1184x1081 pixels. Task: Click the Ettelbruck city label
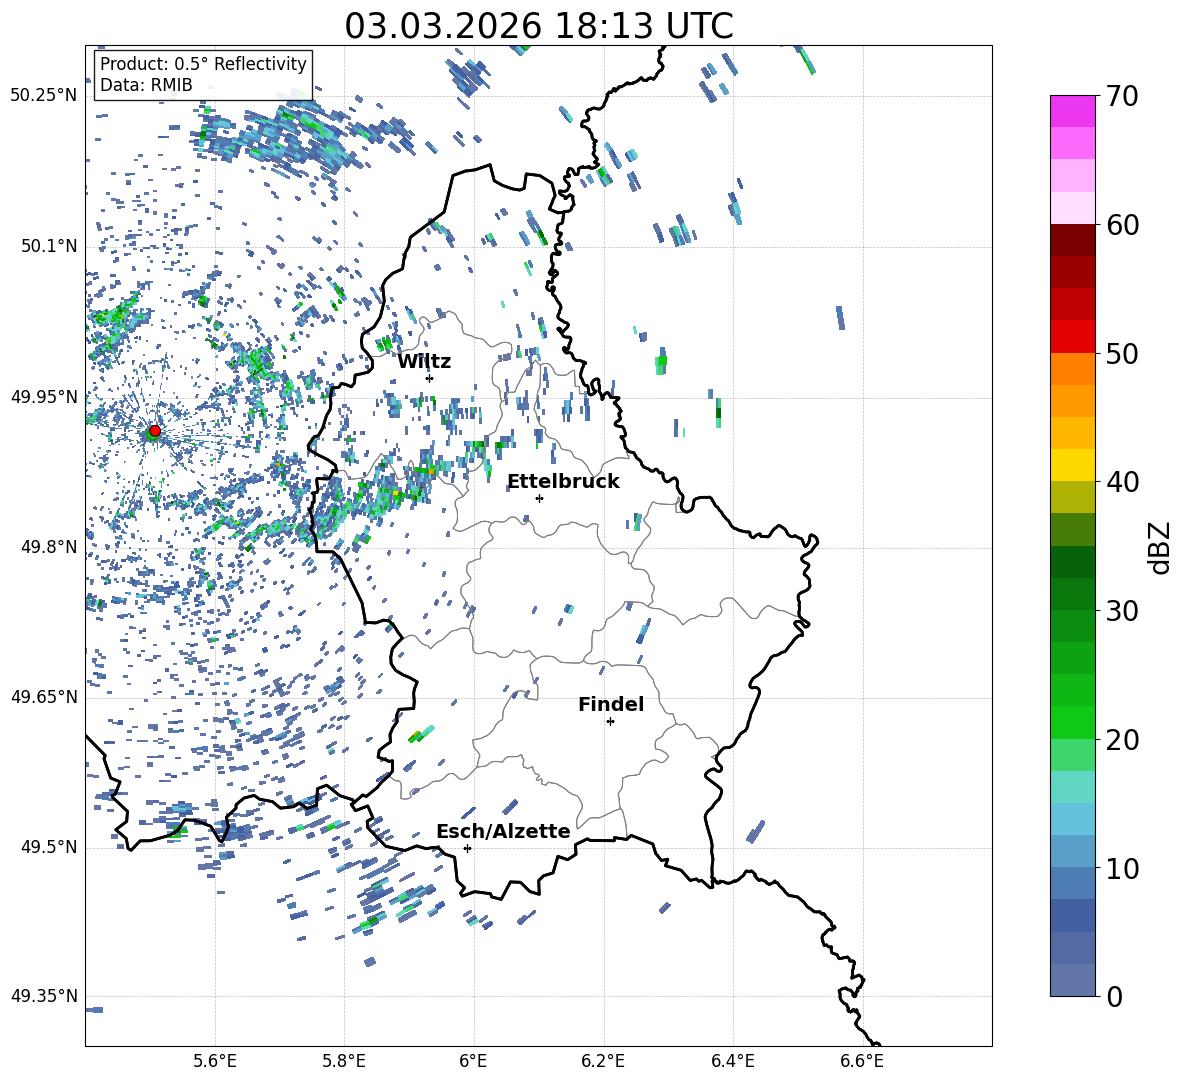pos(563,481)
